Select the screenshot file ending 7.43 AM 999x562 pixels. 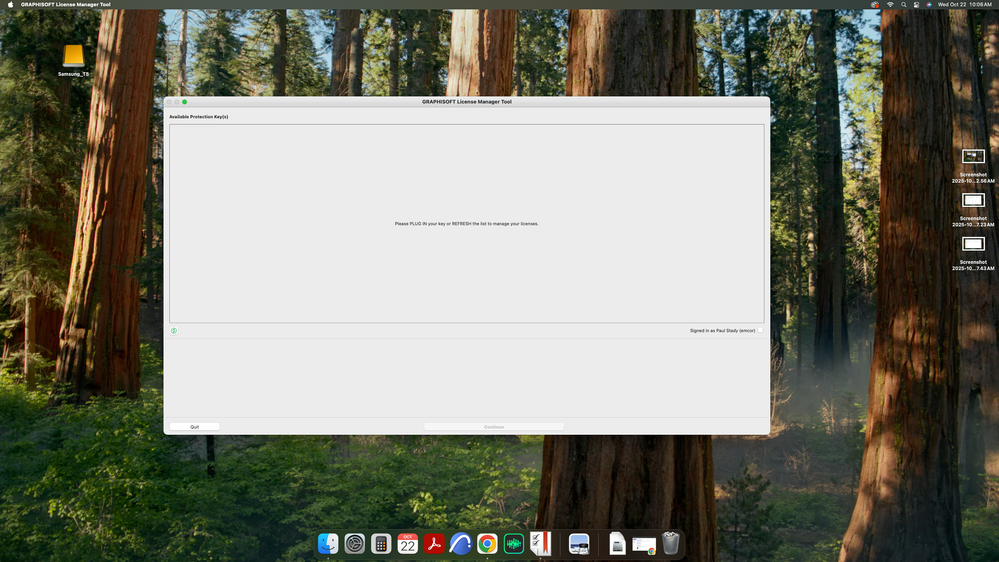973,254
